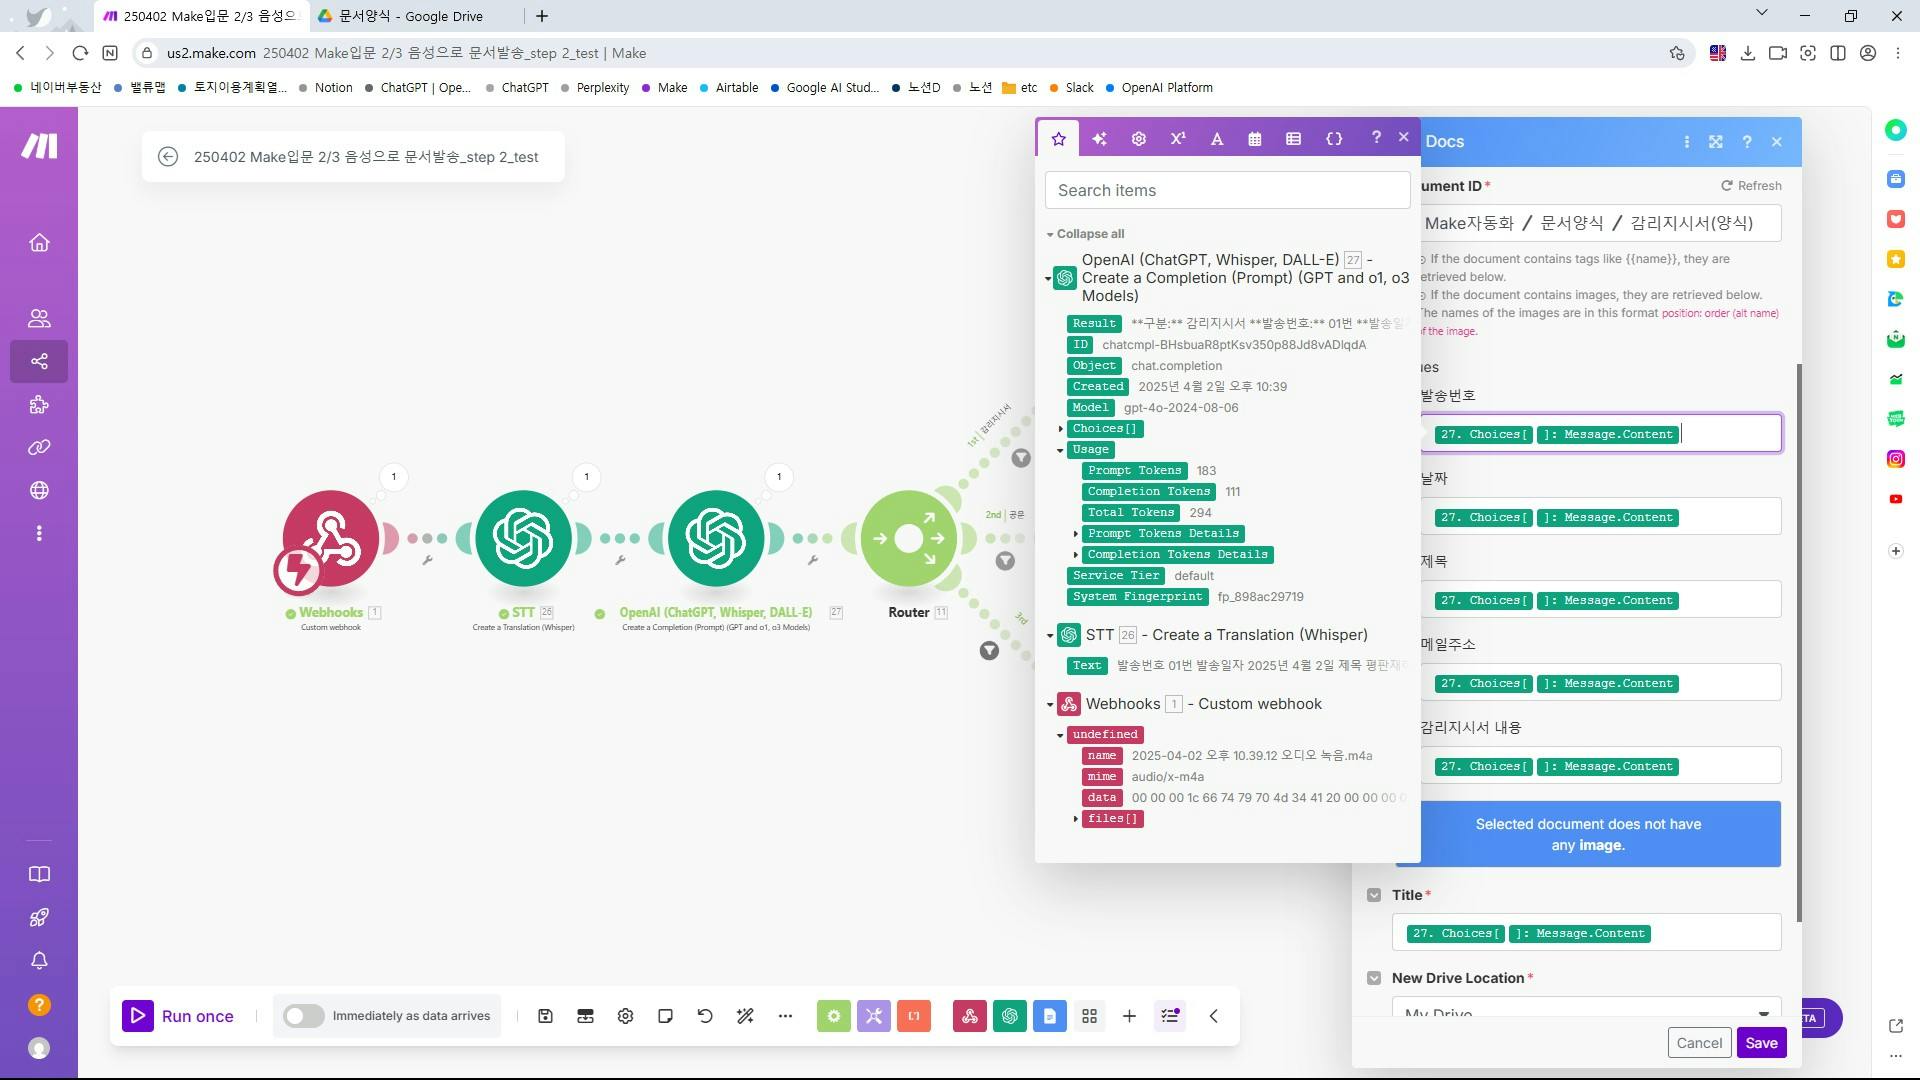Click the Save button in the Docs panel
Image resolution: width=1920 pixels, height=1080 pixels.
[x=1760, y=1043]
